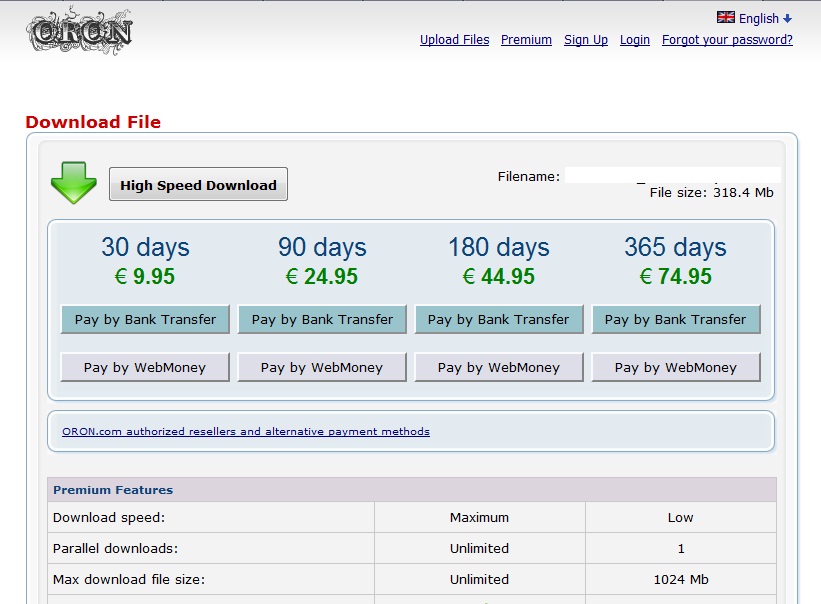The height and width of the screenshot is (604, 821).
Task: Pay by WebMoney for 365 days
Action: tap(675, 367)
